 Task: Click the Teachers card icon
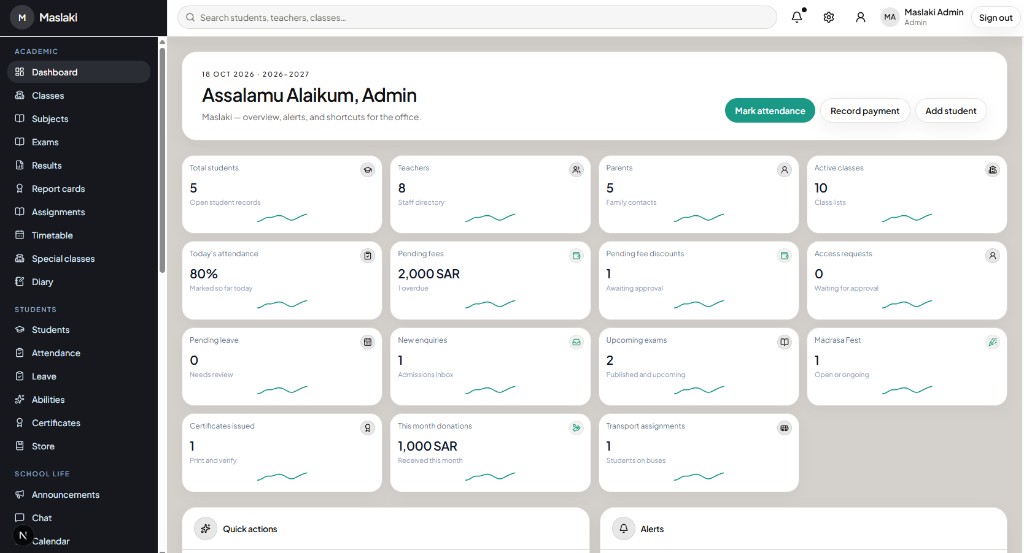(x=576, y=170)
